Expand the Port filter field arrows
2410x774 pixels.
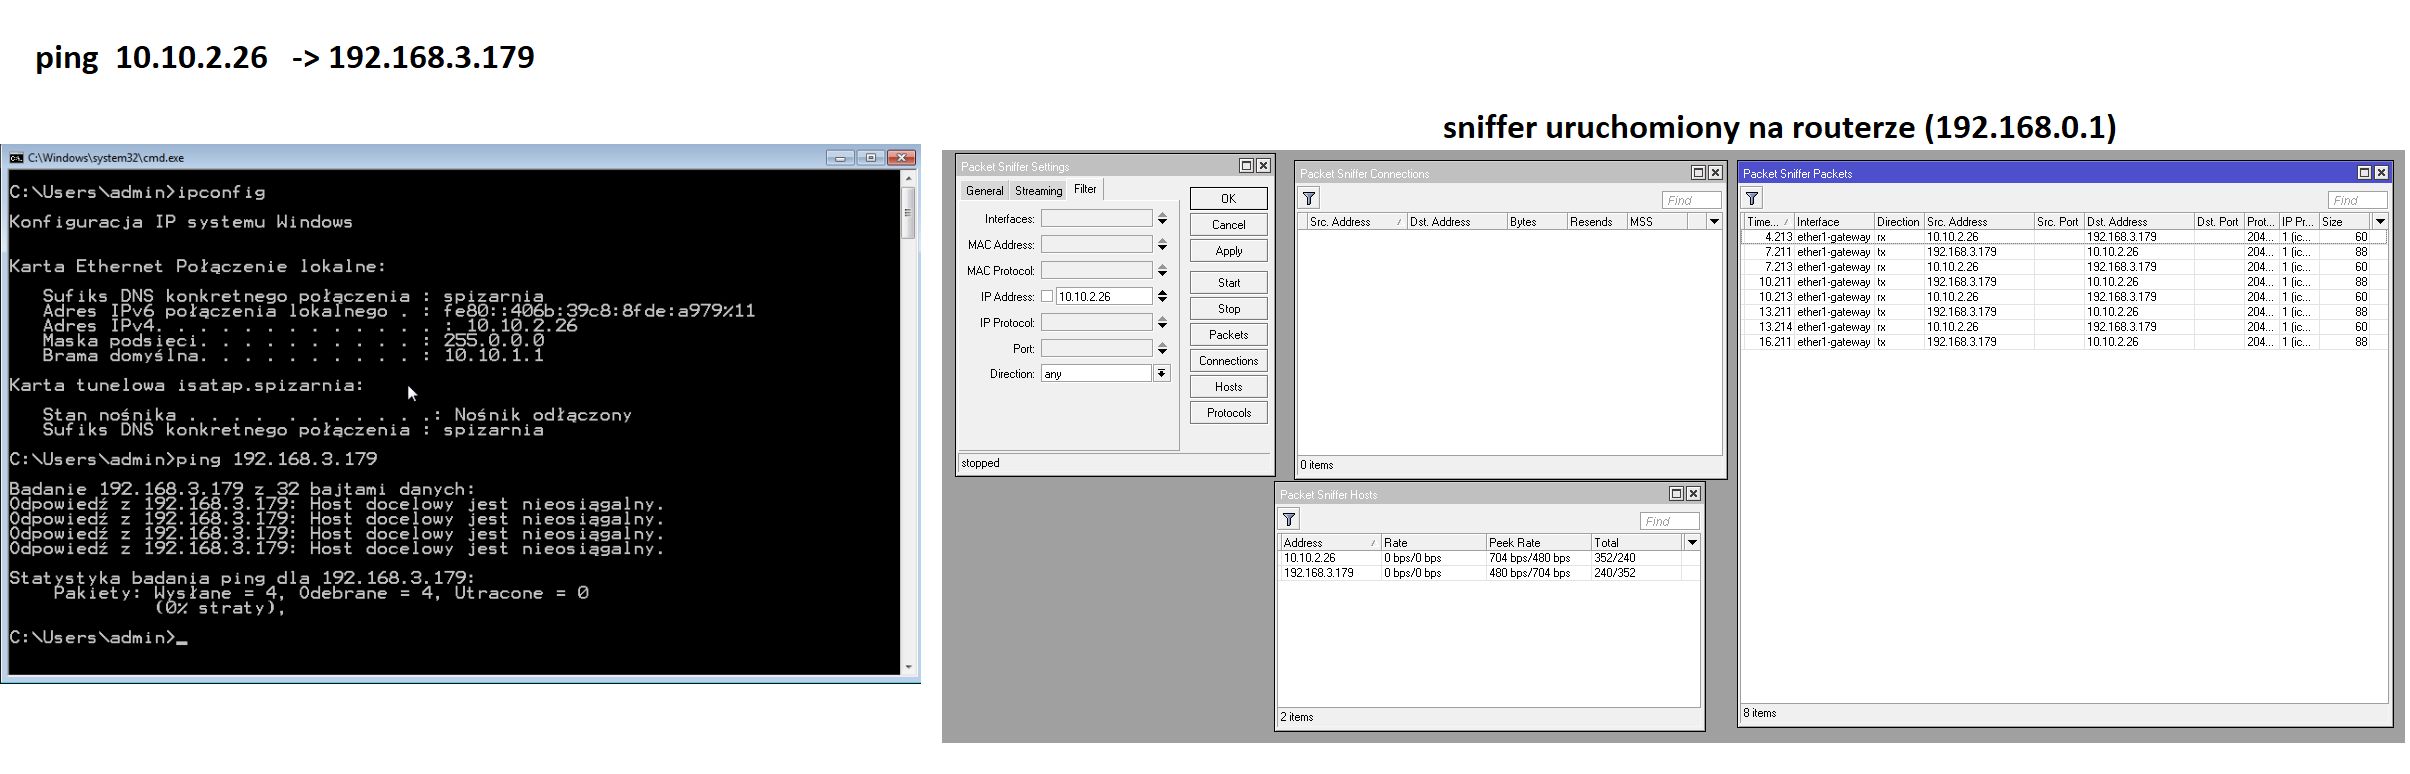1162,348
